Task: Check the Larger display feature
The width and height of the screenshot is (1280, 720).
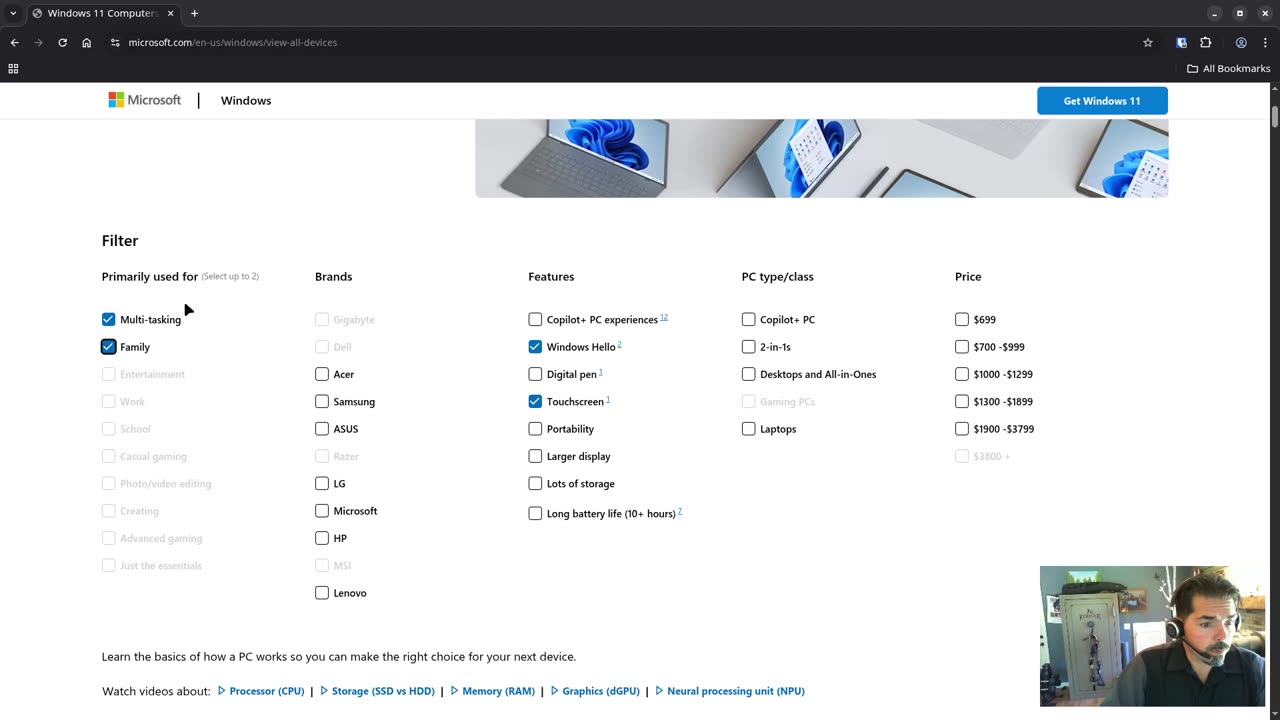Action: [535, 456]
